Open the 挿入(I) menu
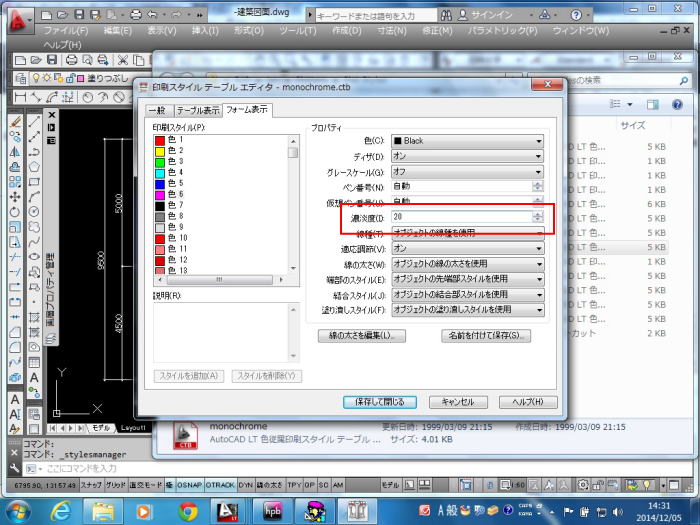 [205, 30]
